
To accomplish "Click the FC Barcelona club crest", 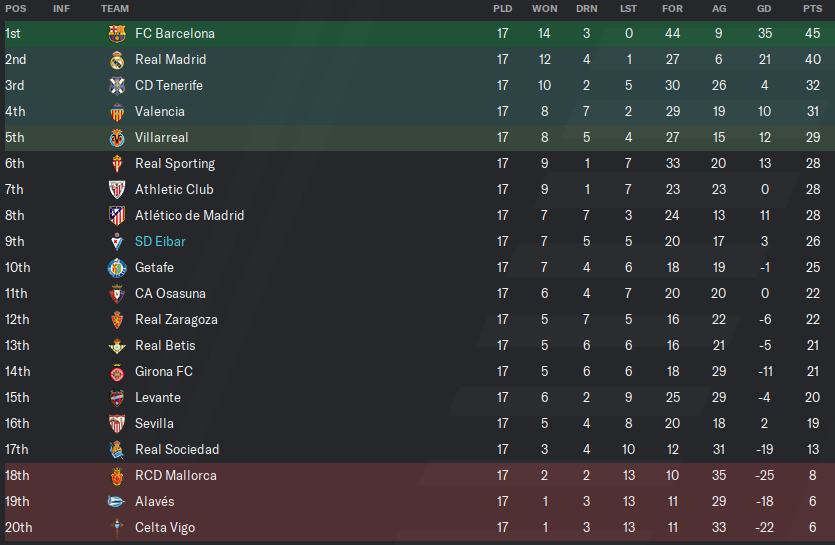I will [117, 34].
